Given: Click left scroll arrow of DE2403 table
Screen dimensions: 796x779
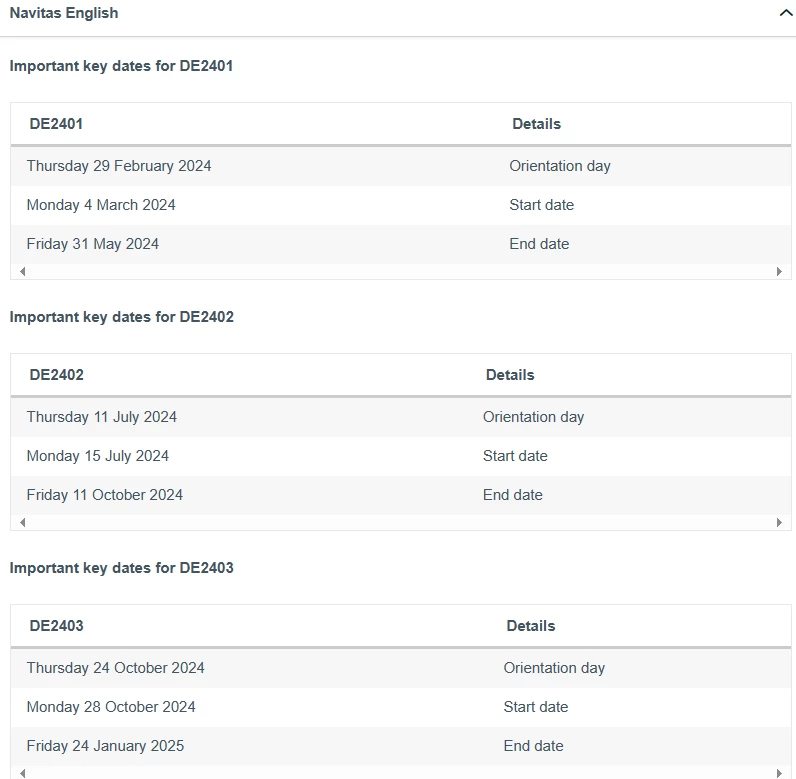Looking at the screenshot, I should [23, 773].
